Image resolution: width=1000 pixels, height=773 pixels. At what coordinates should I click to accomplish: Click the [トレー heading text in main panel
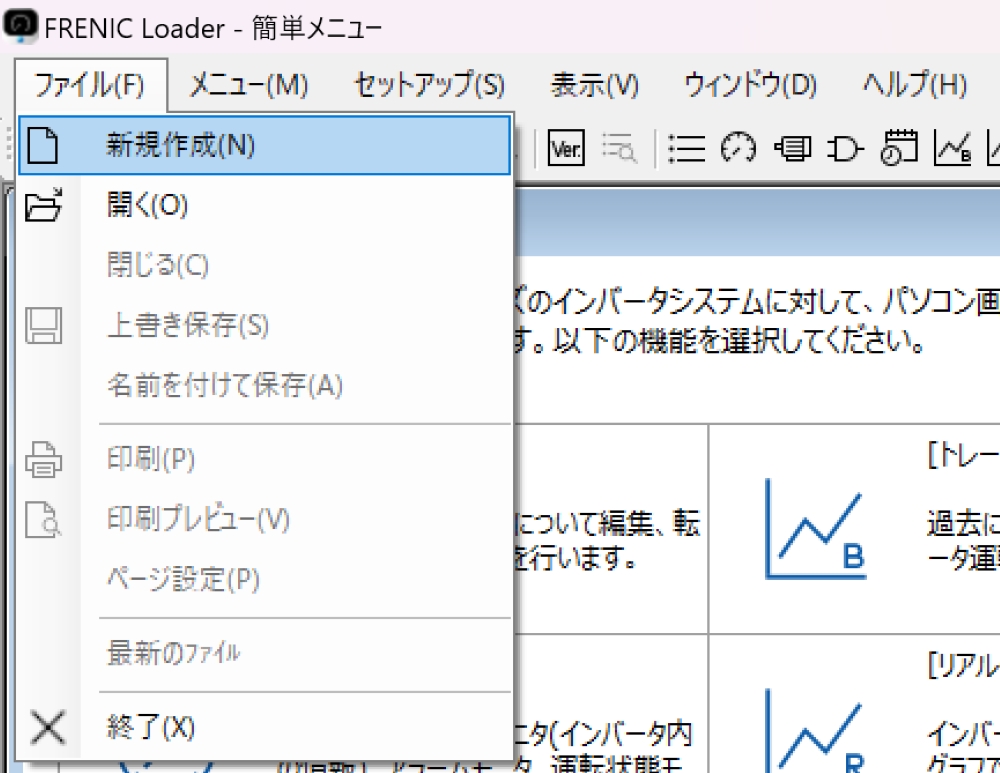point(963,455)
